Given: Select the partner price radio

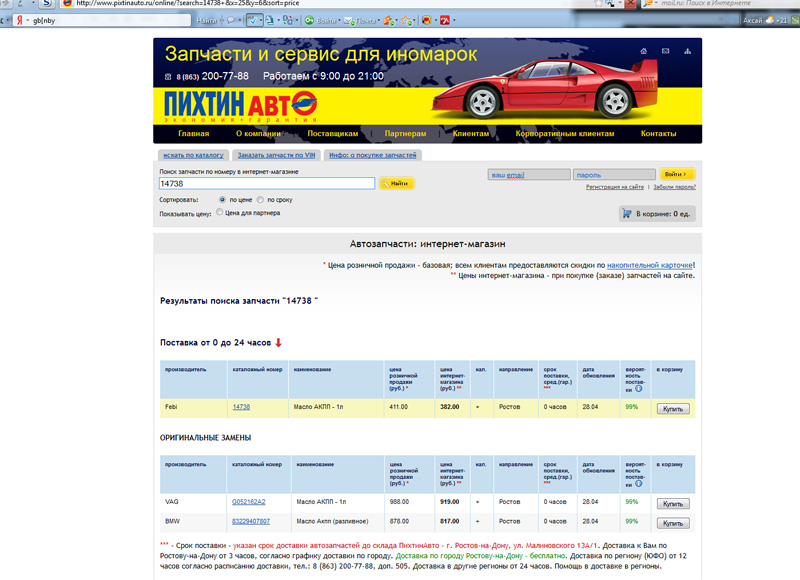Looking at the screenshot, I should coord(219,212).
